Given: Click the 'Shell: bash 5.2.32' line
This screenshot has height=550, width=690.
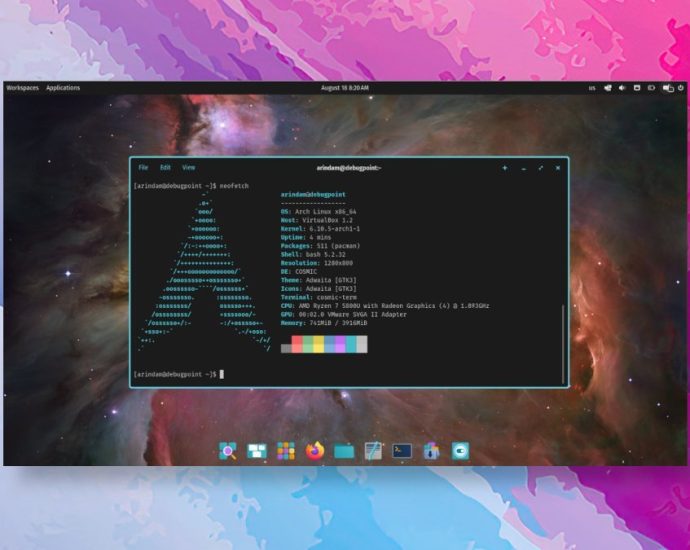Looking at the screenshot, I should (x=313, y=254).
